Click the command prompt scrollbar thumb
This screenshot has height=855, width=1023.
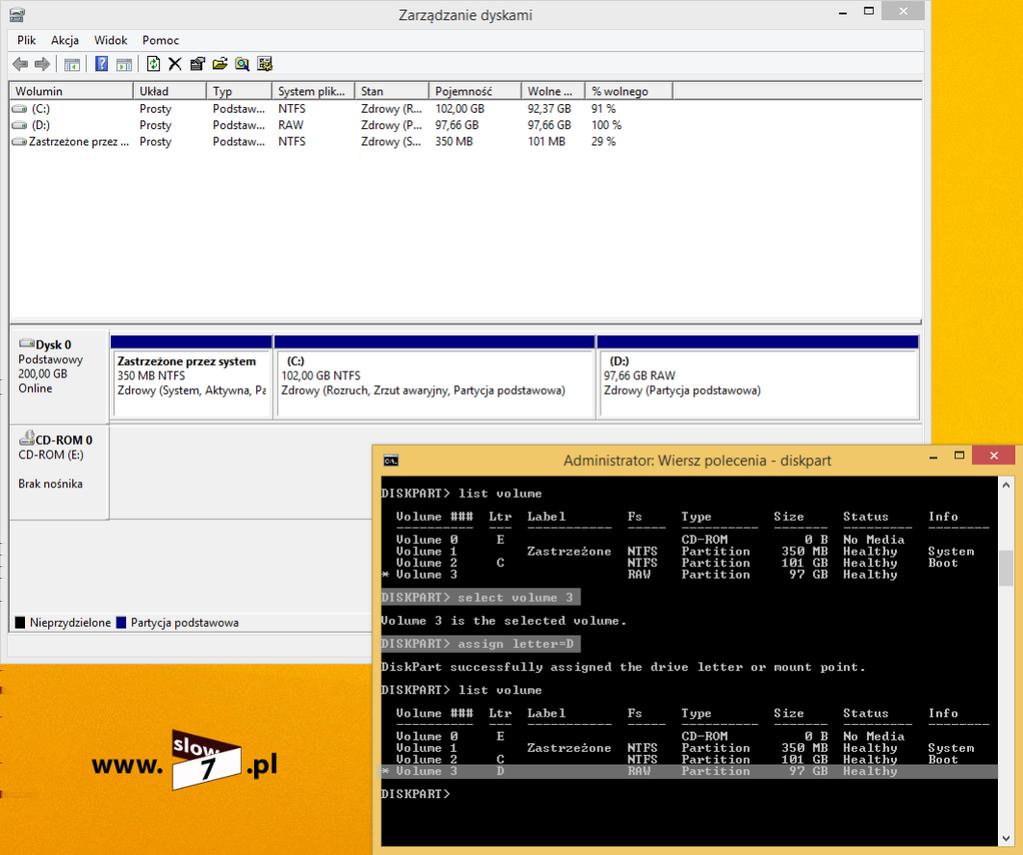pos(1005,568)
